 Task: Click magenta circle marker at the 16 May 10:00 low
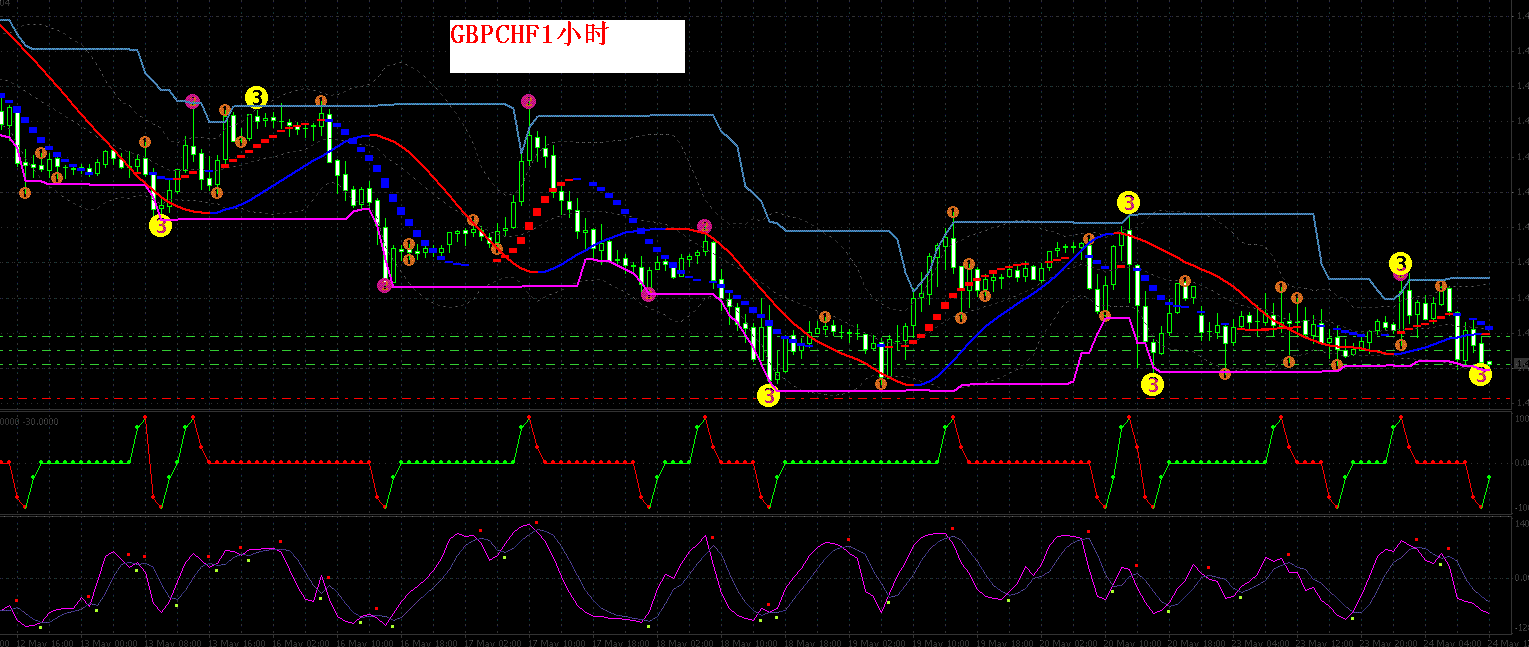(x=385, y=286)
